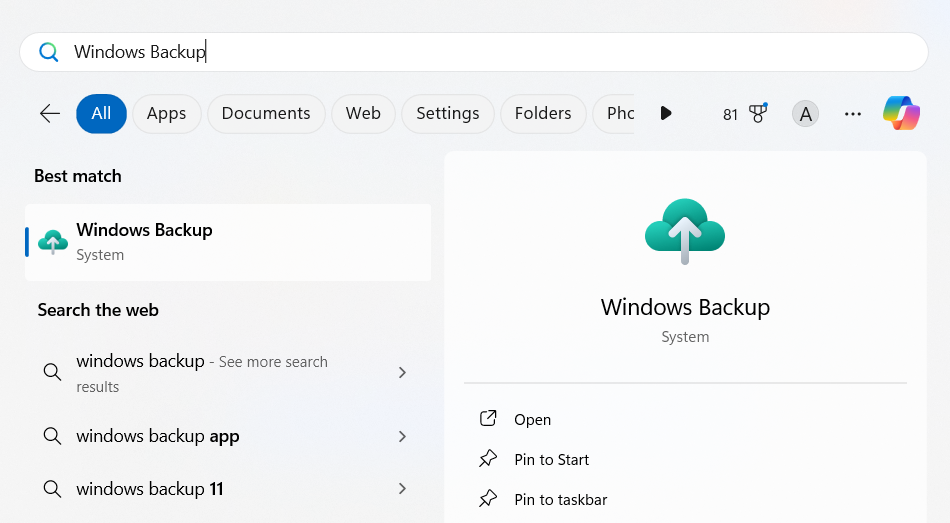Click the 'Best match' heading
Viewport: 950px width, 523px height.
78,176
